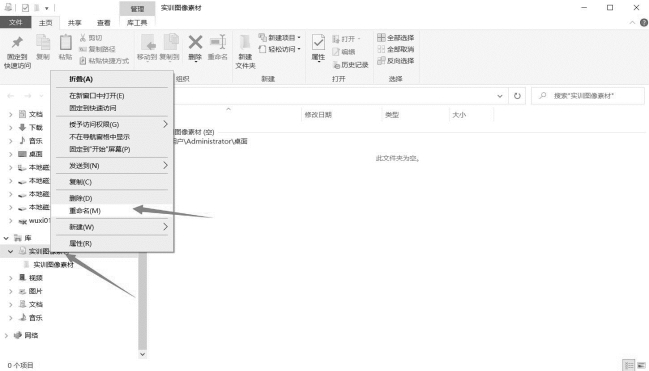Image resolution: width=649 pixels, height=371 pixels.
Task: Open the address bar history dropdown arrow
Action: click(500, 96)
